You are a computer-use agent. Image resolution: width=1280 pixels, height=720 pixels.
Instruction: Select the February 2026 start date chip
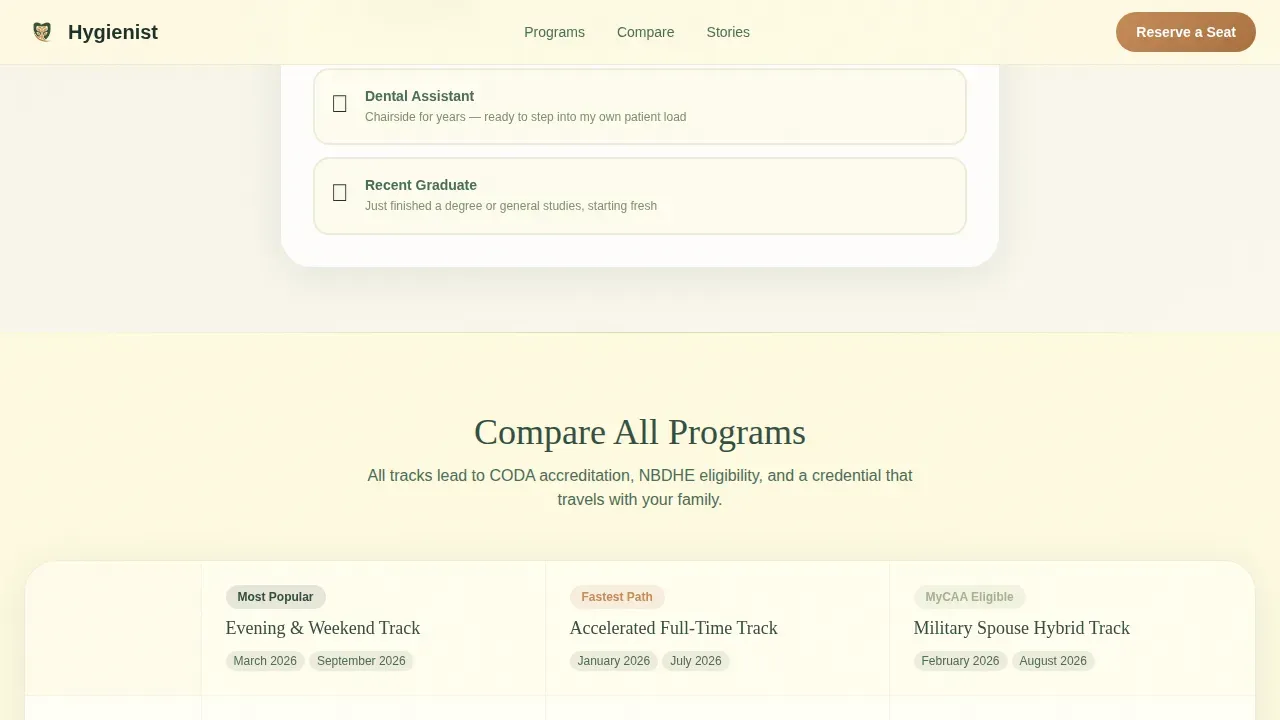click(960, 661)
